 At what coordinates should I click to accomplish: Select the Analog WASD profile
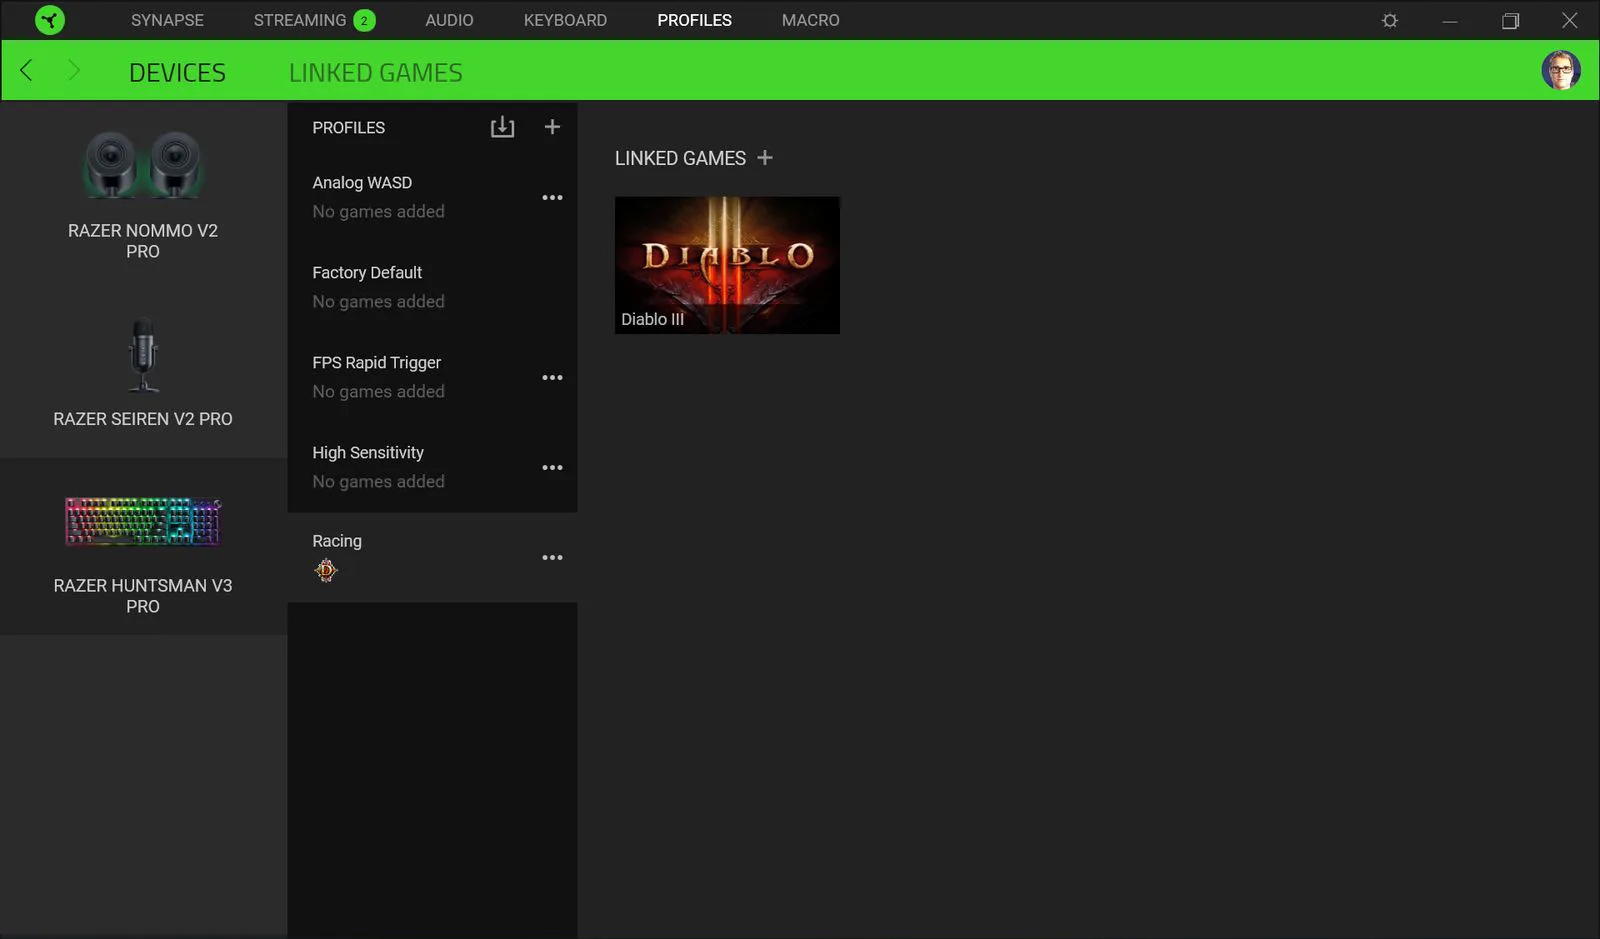pos(432,197)
